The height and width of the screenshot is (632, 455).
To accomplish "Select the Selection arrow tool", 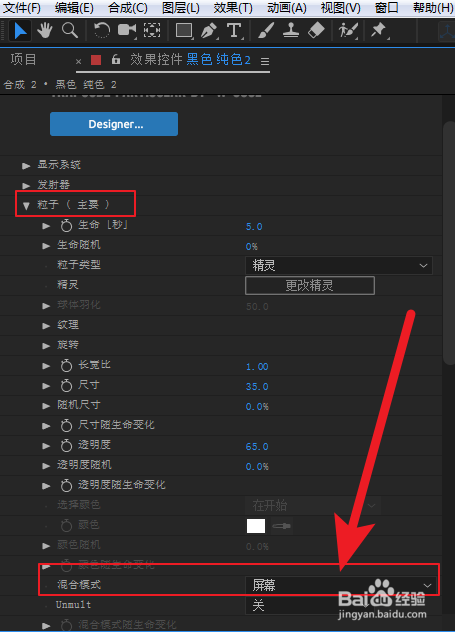I will 20,31.
